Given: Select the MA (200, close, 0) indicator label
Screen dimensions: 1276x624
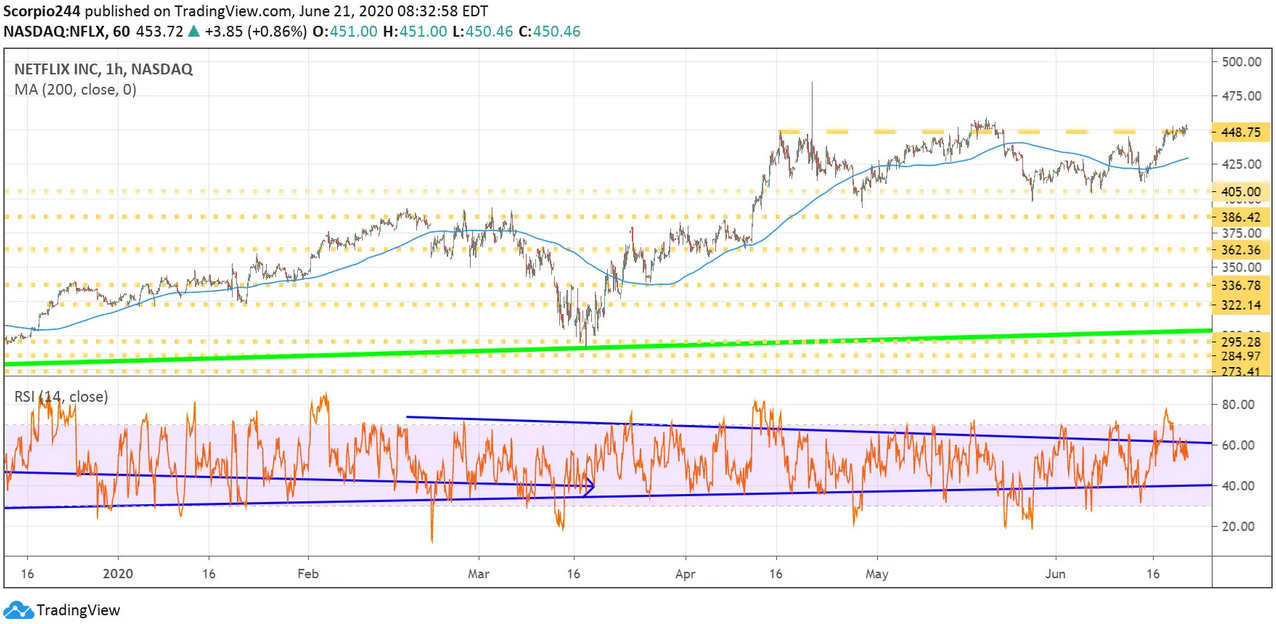Looking at the screenshot, I should coord(75,89).
